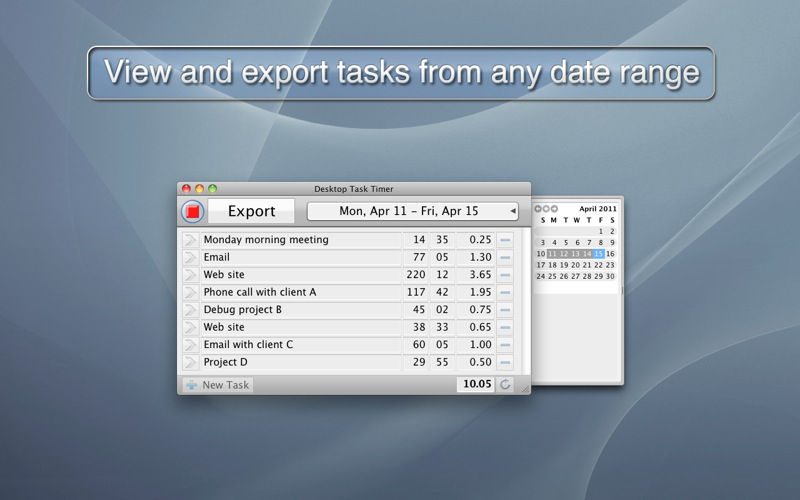Stop the running timer with red square button
The height and width of the screenshot is (500, 800).
click(x=193, y=211)
